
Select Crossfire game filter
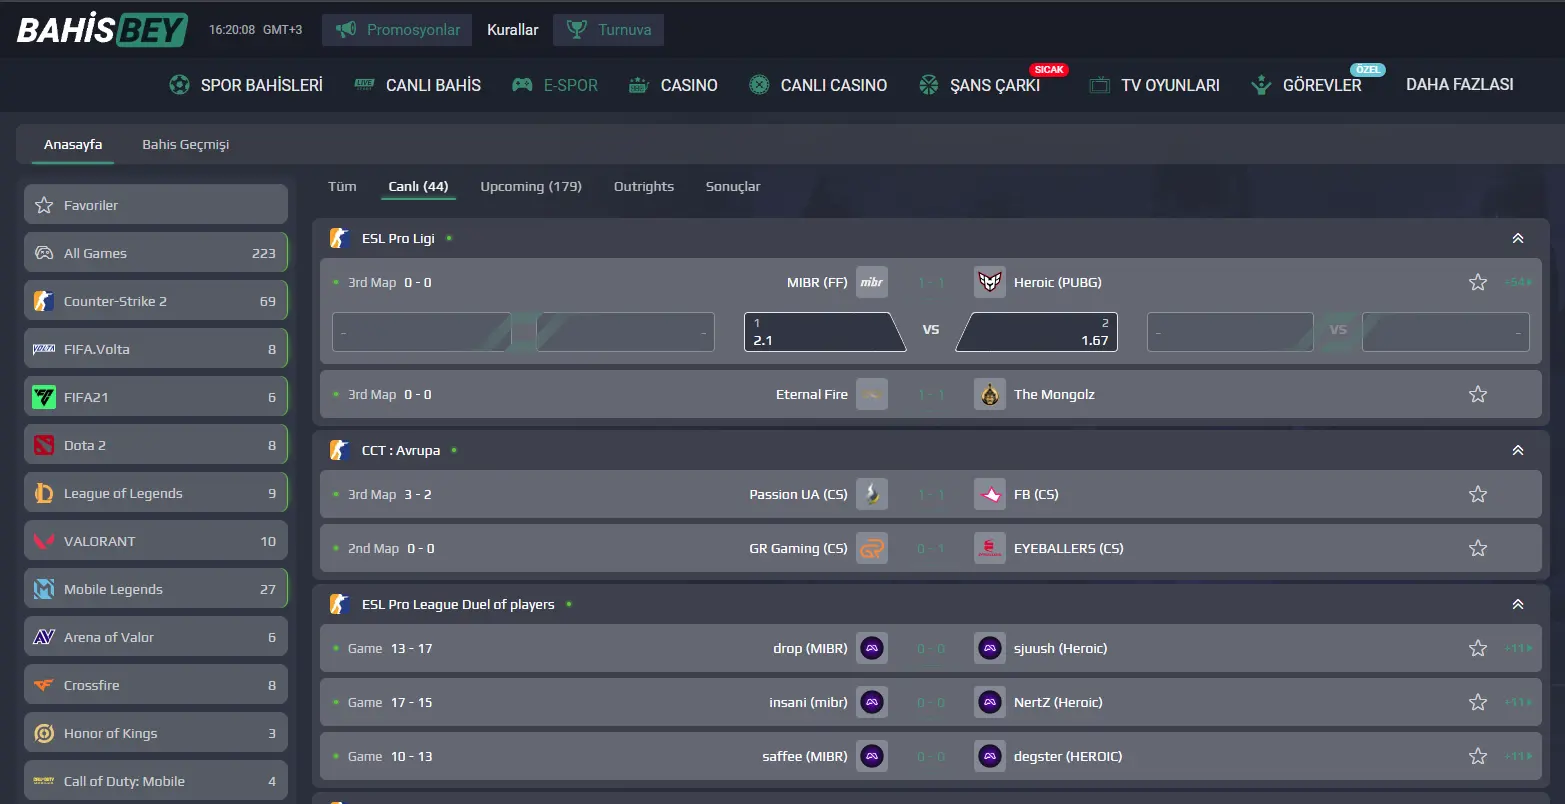(156, 684)
